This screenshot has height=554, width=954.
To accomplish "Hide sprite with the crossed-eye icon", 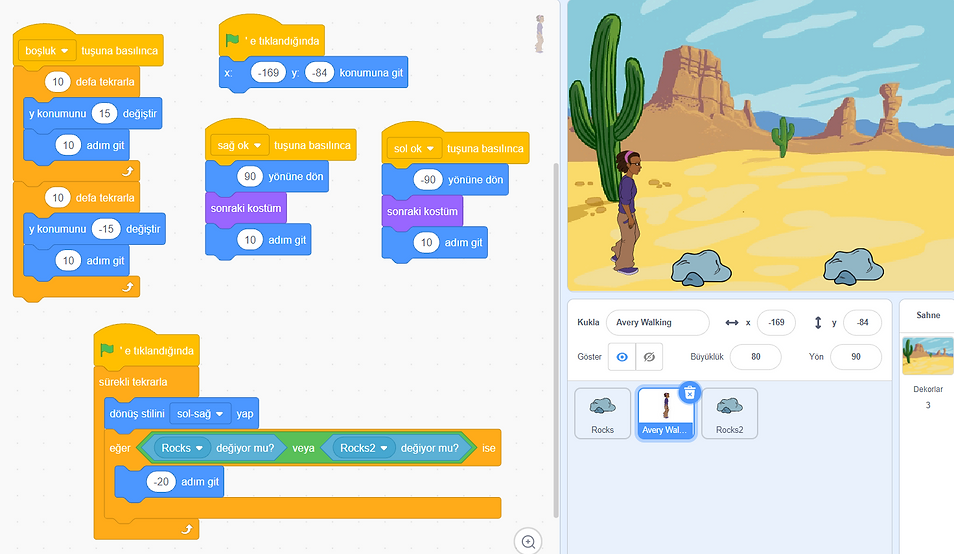I will 649,357.
